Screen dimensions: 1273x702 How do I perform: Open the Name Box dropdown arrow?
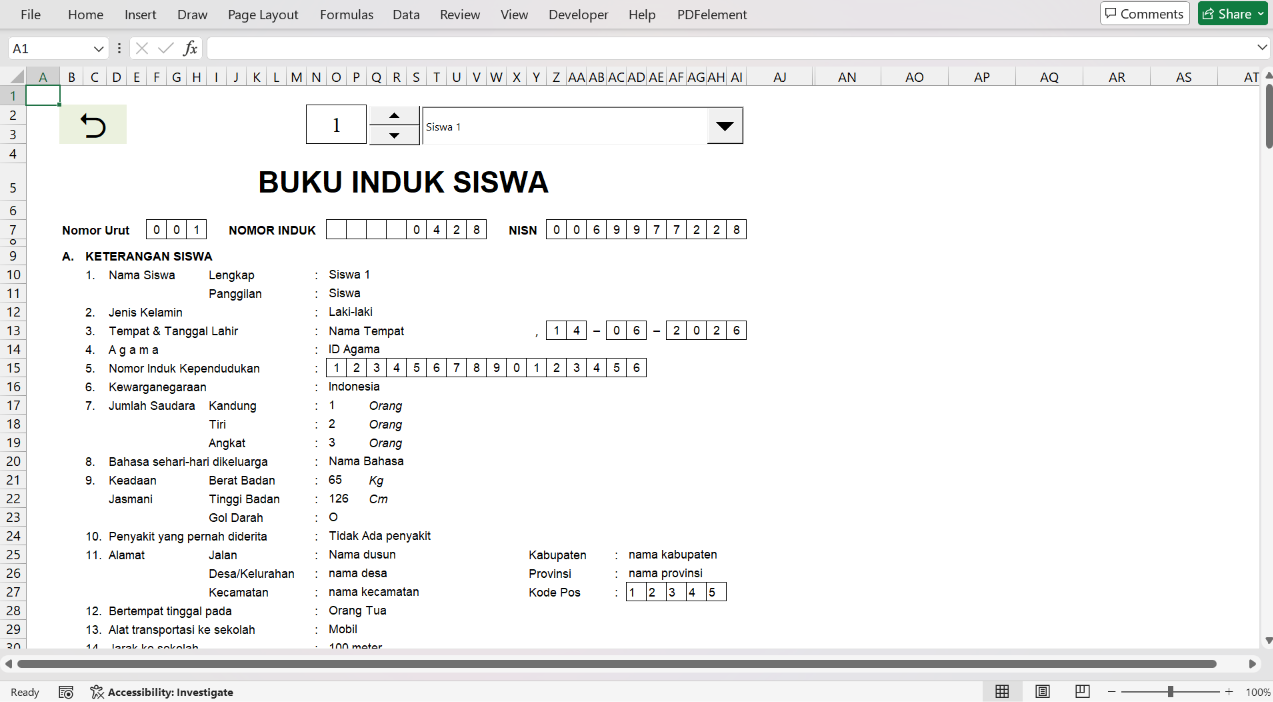click(98, 48)
